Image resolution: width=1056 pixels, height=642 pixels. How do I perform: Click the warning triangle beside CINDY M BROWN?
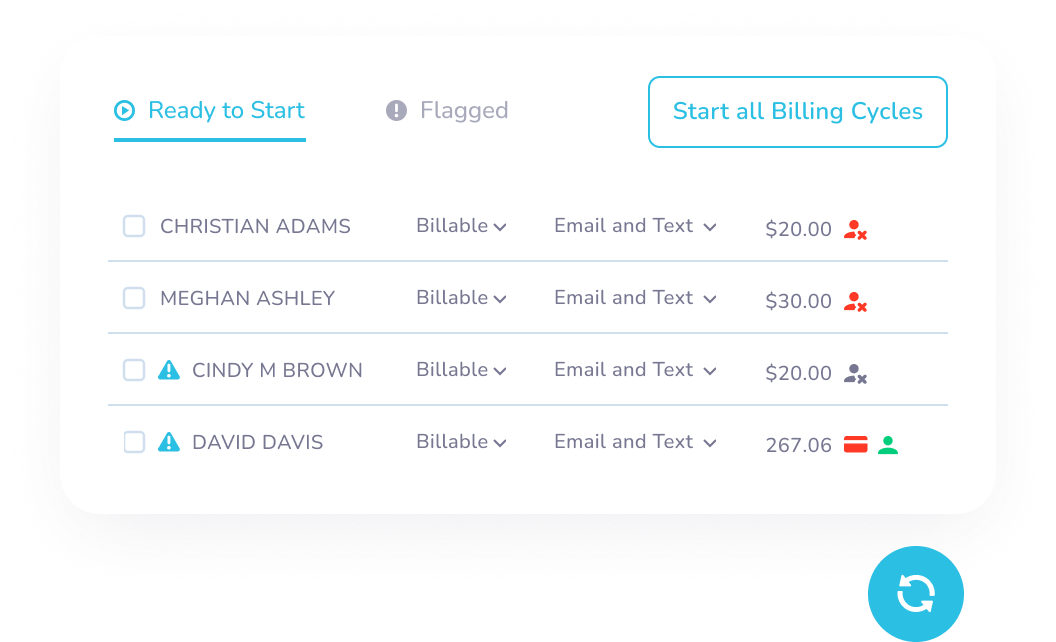[x=168, y=370]
